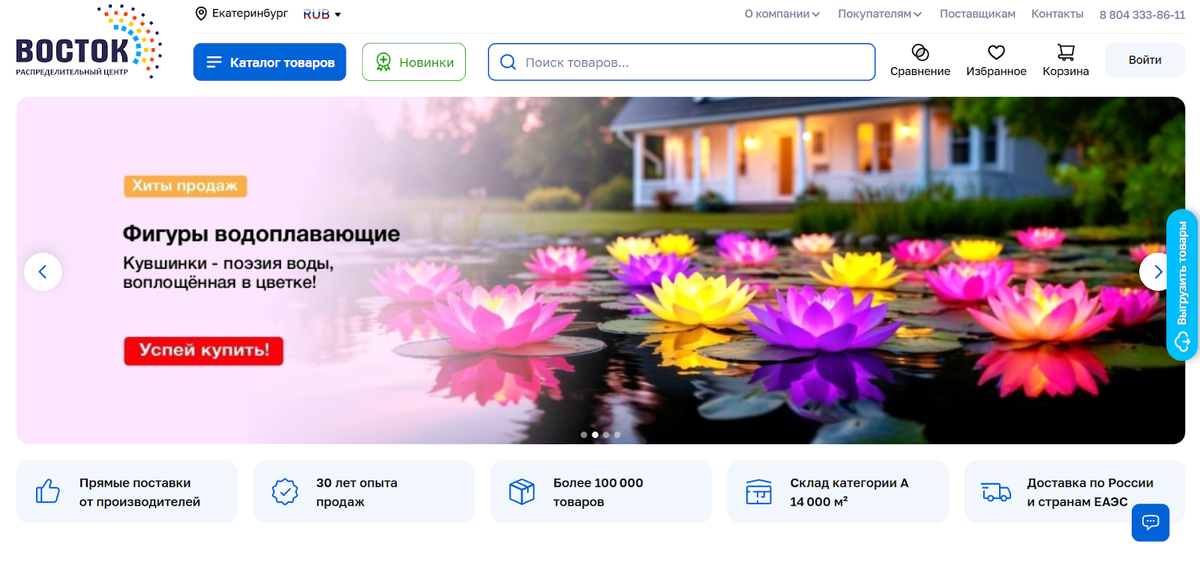Click the Успей купить! banner button
The height and width of the screenshot is (565, 1200).
204,351
